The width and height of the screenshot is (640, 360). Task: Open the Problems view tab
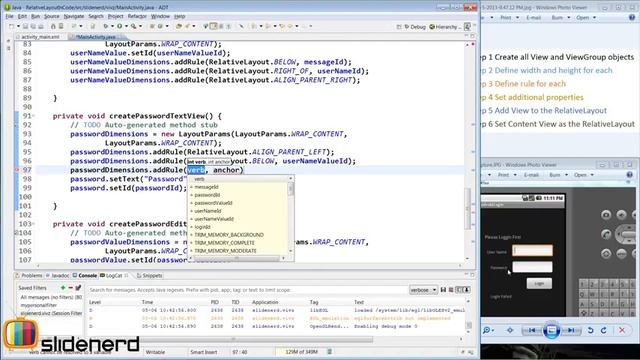(29, 276)
